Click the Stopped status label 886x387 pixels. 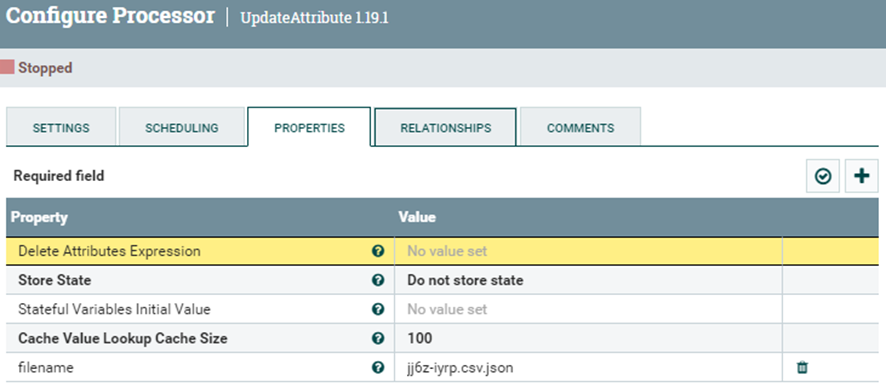point(45,68)
